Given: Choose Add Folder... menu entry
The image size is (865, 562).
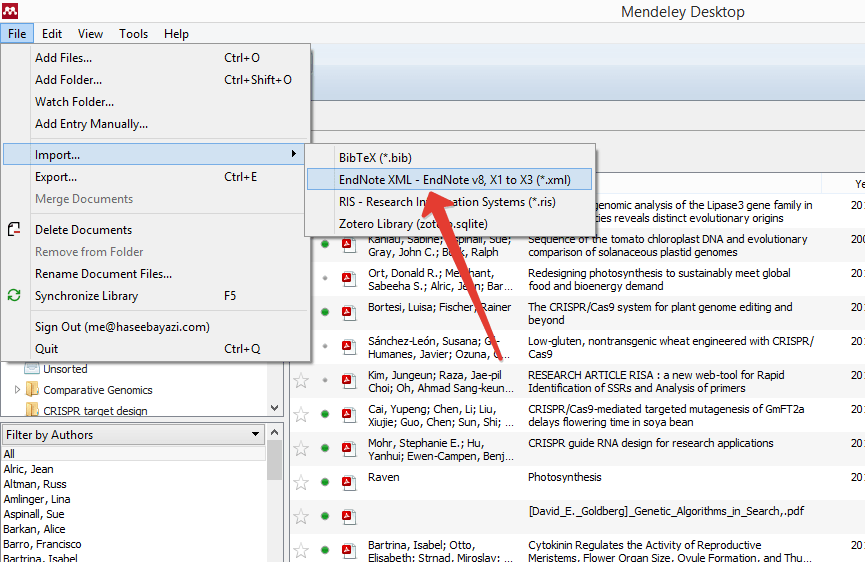Looking at the screenshot, I should click(x=156, y=79).
